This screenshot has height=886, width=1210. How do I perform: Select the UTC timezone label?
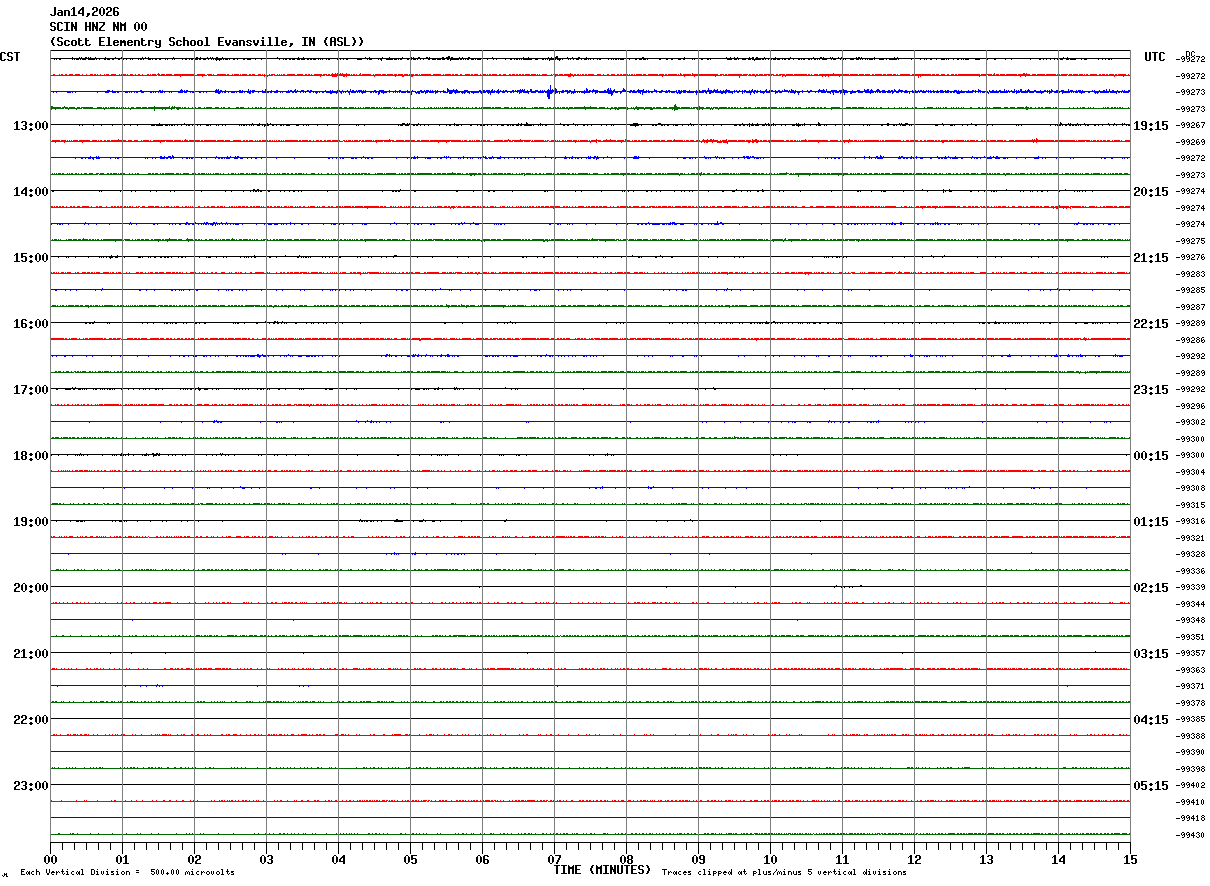coord(1155,57)
